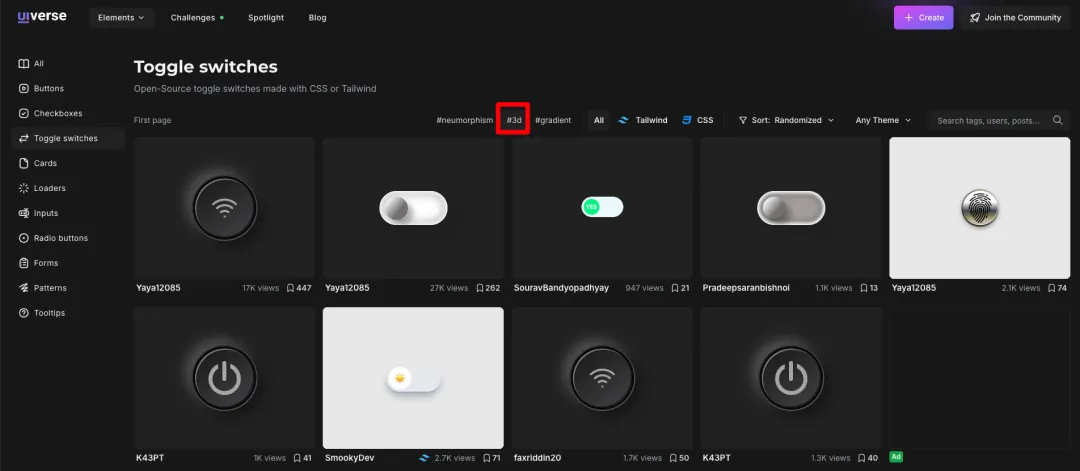Screen dimensions: 1080x471
Task: Toggle SouravBandyopadhyay's green YES switch
Action: 602,207
